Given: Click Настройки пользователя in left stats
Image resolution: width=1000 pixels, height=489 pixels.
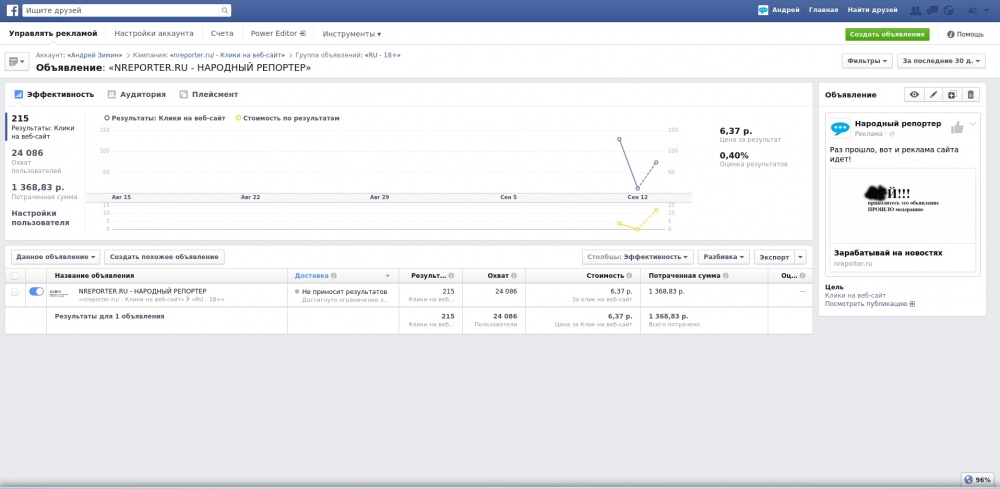Looking at the screenshot, I should 40,218.
